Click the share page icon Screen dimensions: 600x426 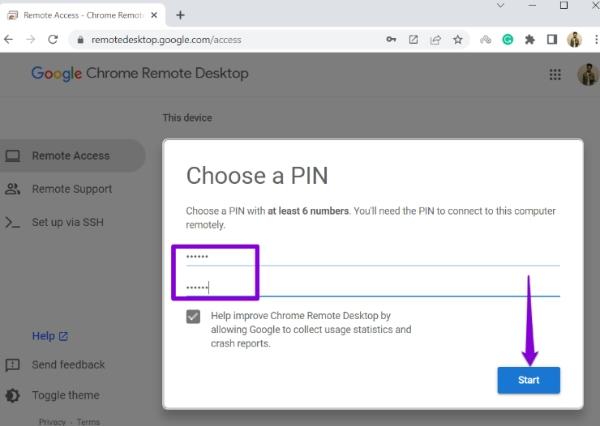435,39
